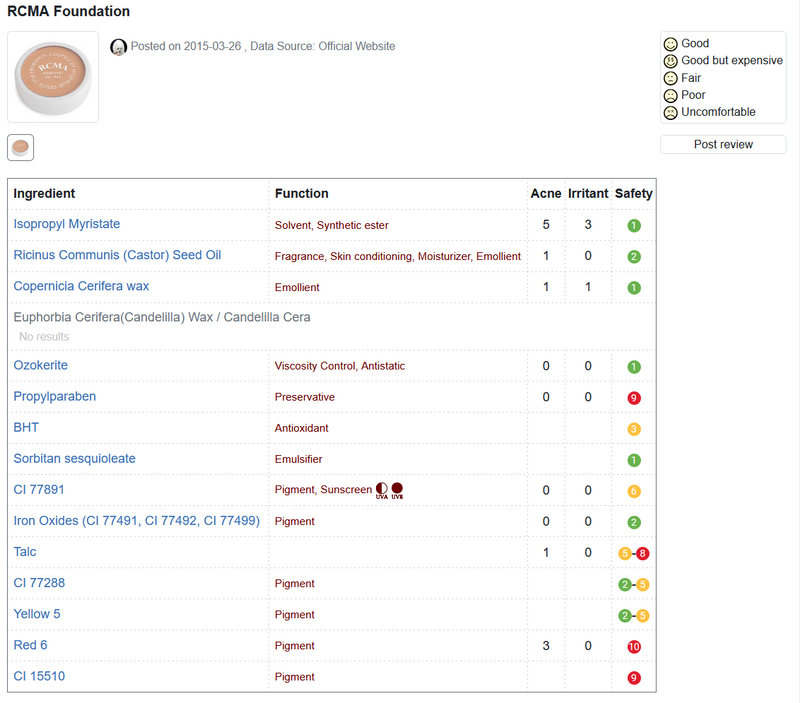
Task: Click the Post review button
Action: [723, 144]
